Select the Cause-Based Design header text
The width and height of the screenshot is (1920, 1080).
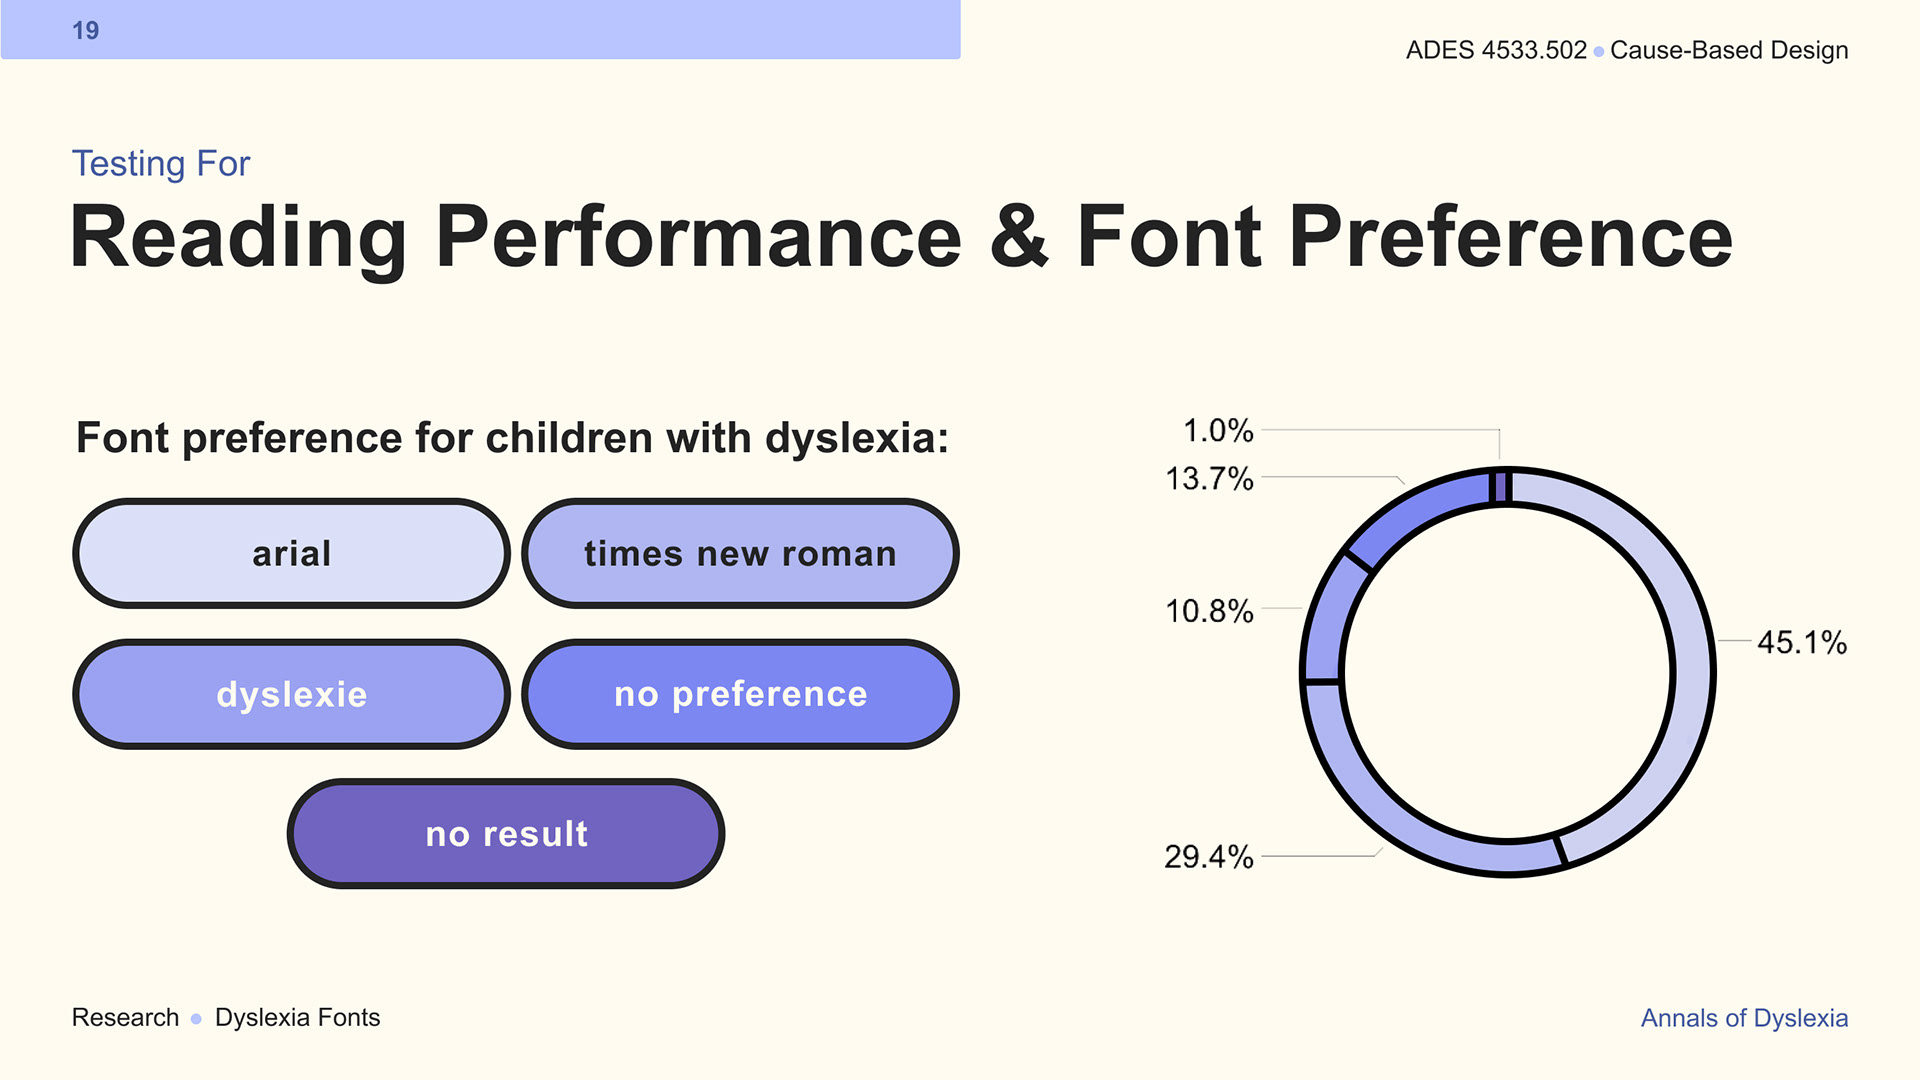(1729, 50)
